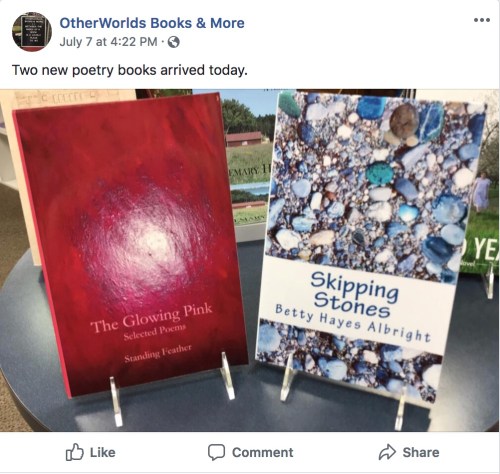The image size is (500, 474).
Task: Open photo at The Glowing Pink title
Action: pyautogui.click(x=151, y=317)
